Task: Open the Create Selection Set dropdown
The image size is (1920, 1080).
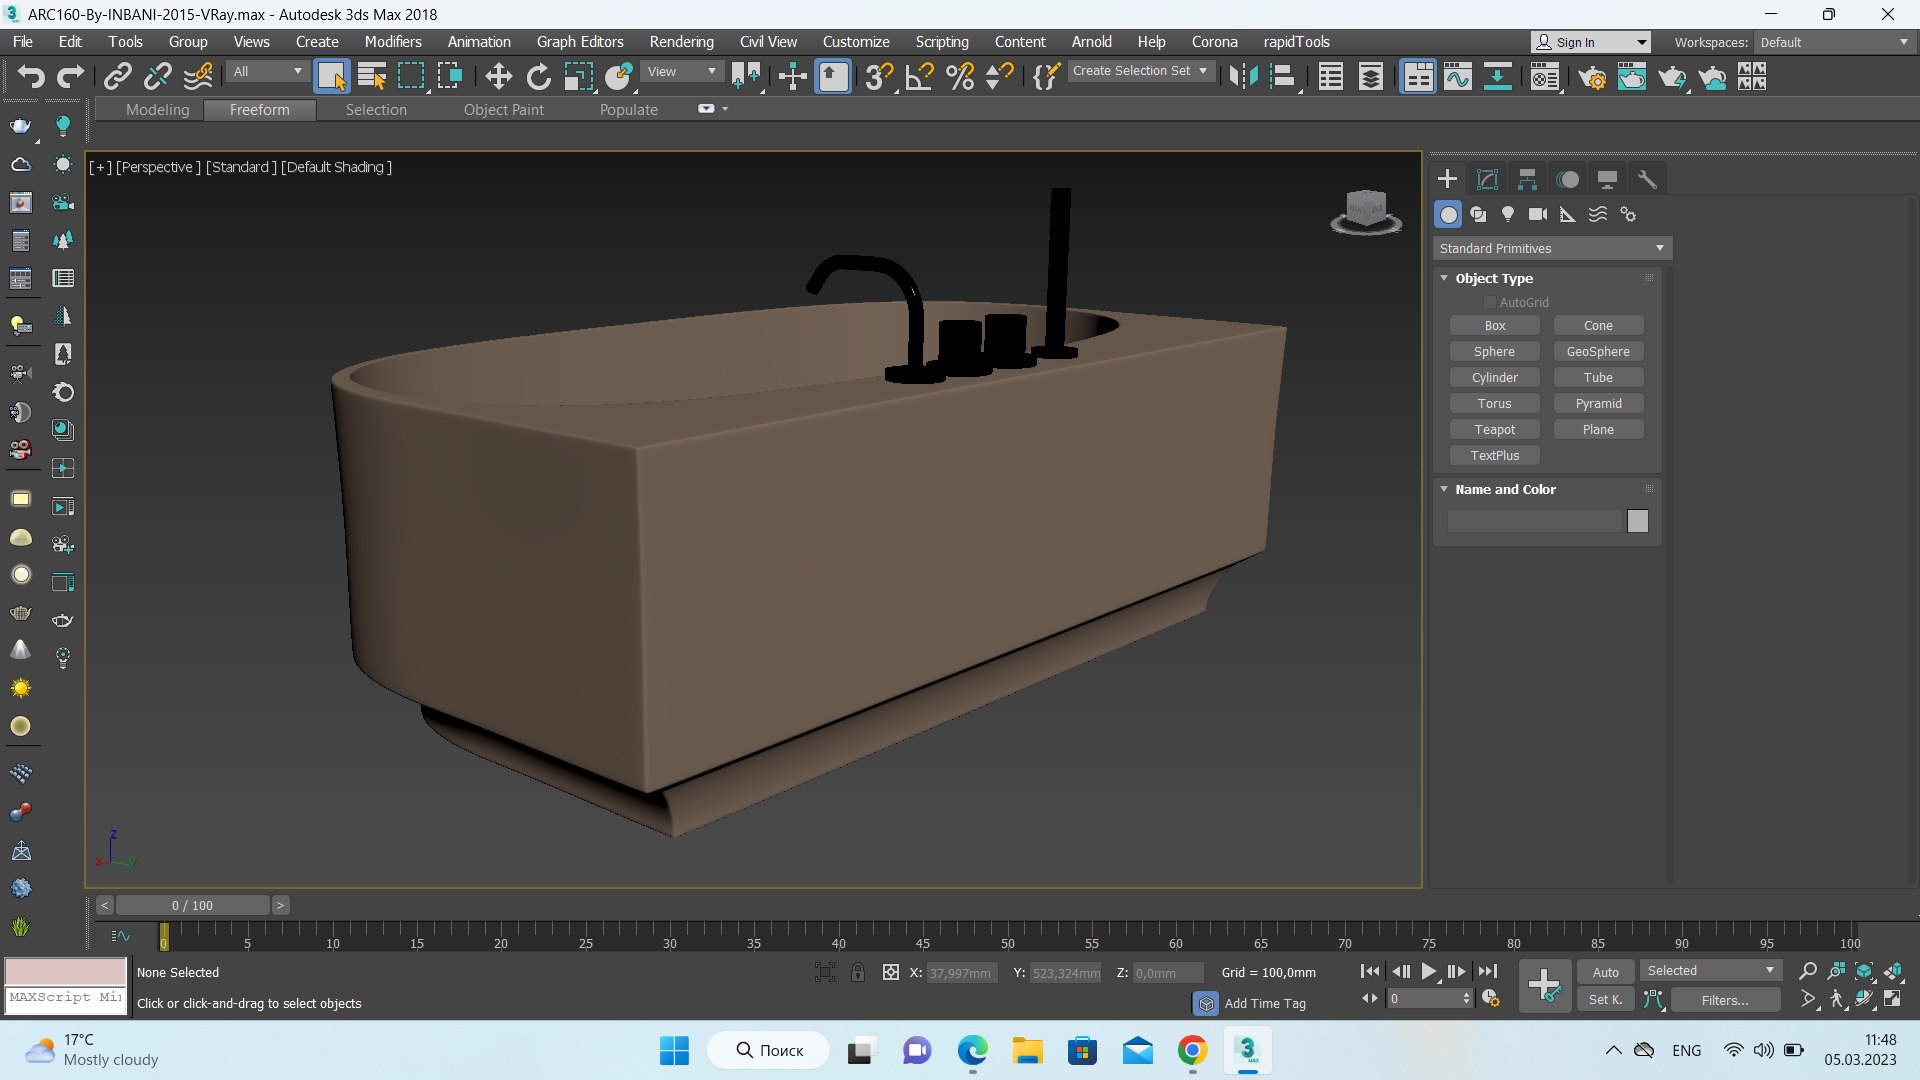Action: tap(1140, 71)
